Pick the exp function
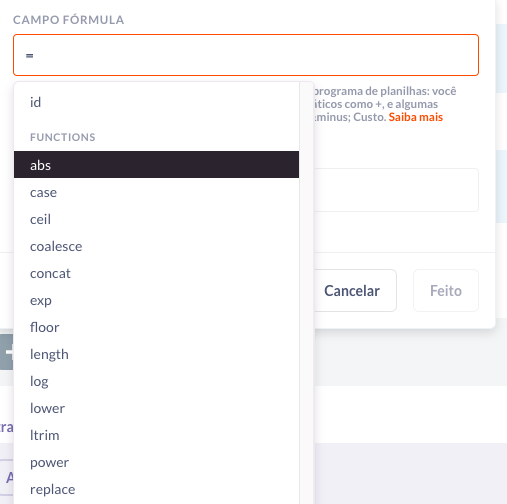 tap(156, 300)
